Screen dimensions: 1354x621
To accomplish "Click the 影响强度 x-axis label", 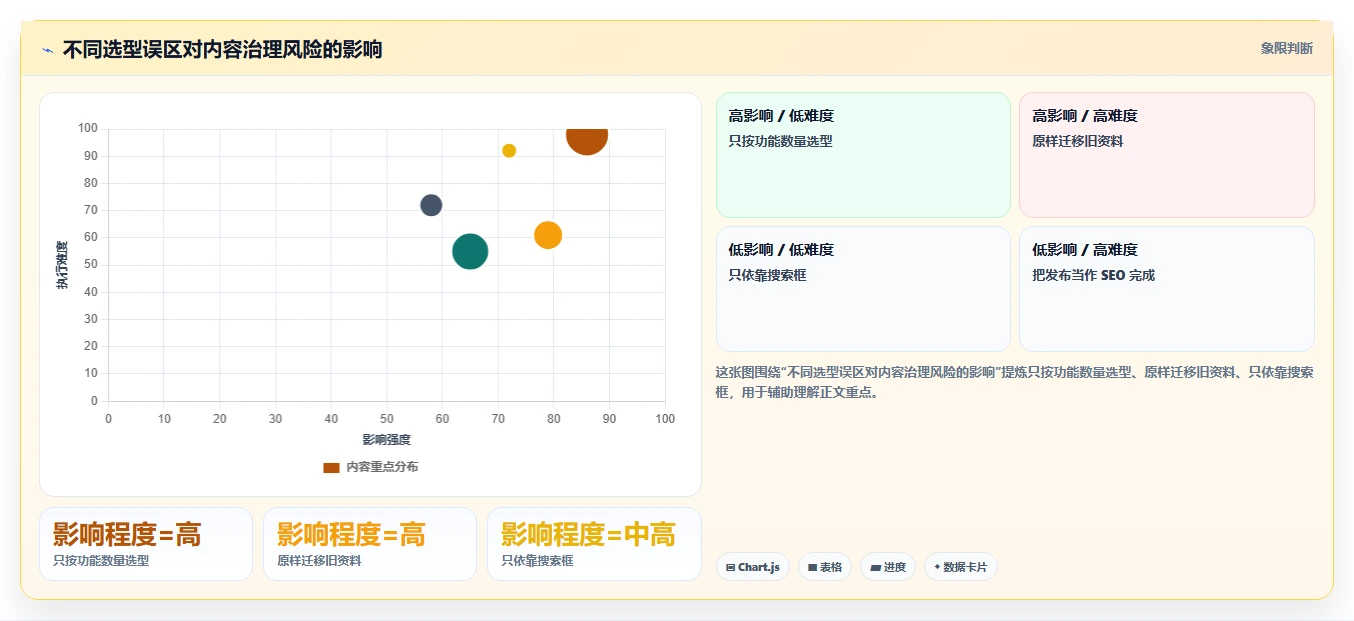I will point(387,439).
